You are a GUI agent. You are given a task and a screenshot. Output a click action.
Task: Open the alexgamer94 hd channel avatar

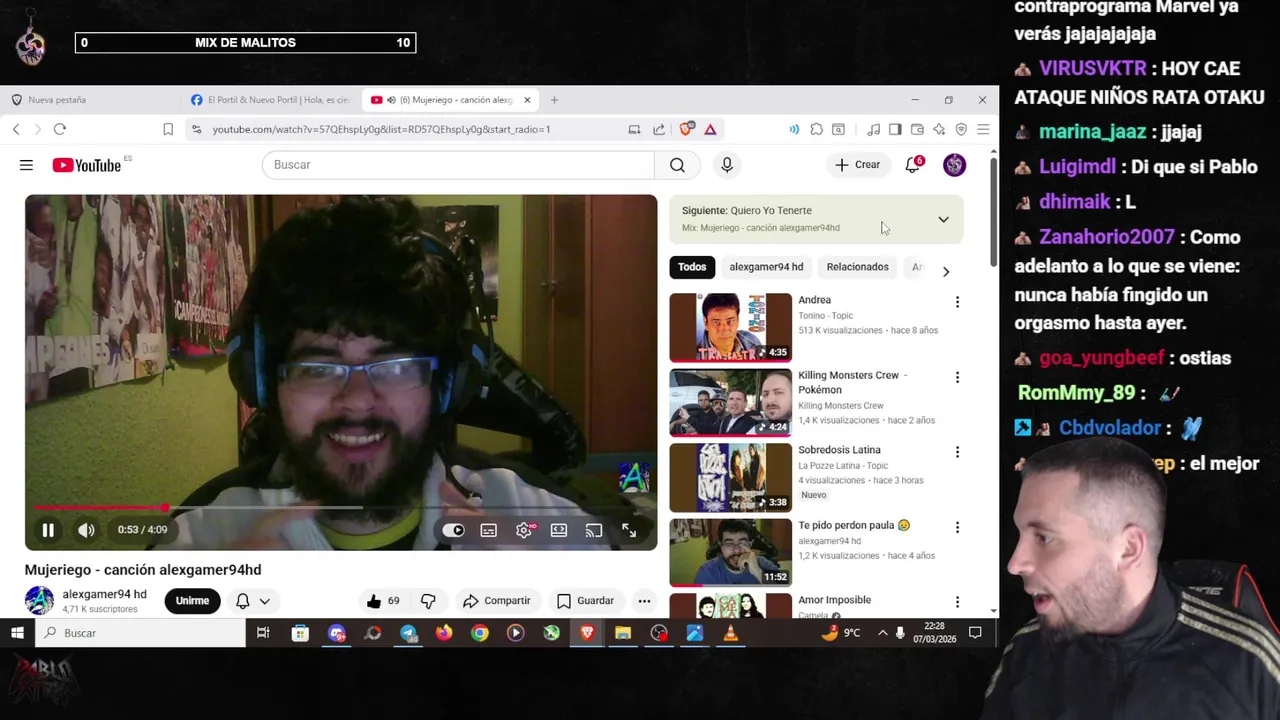point(40,601)
